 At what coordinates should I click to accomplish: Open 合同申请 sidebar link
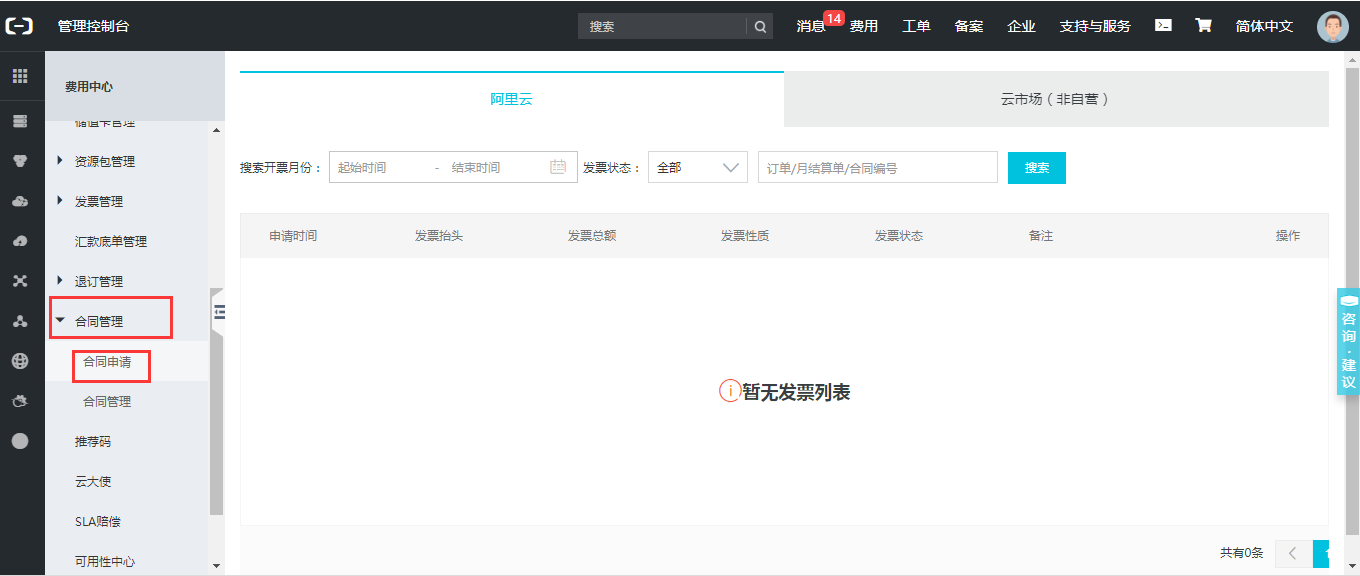[x=107, y=362]
